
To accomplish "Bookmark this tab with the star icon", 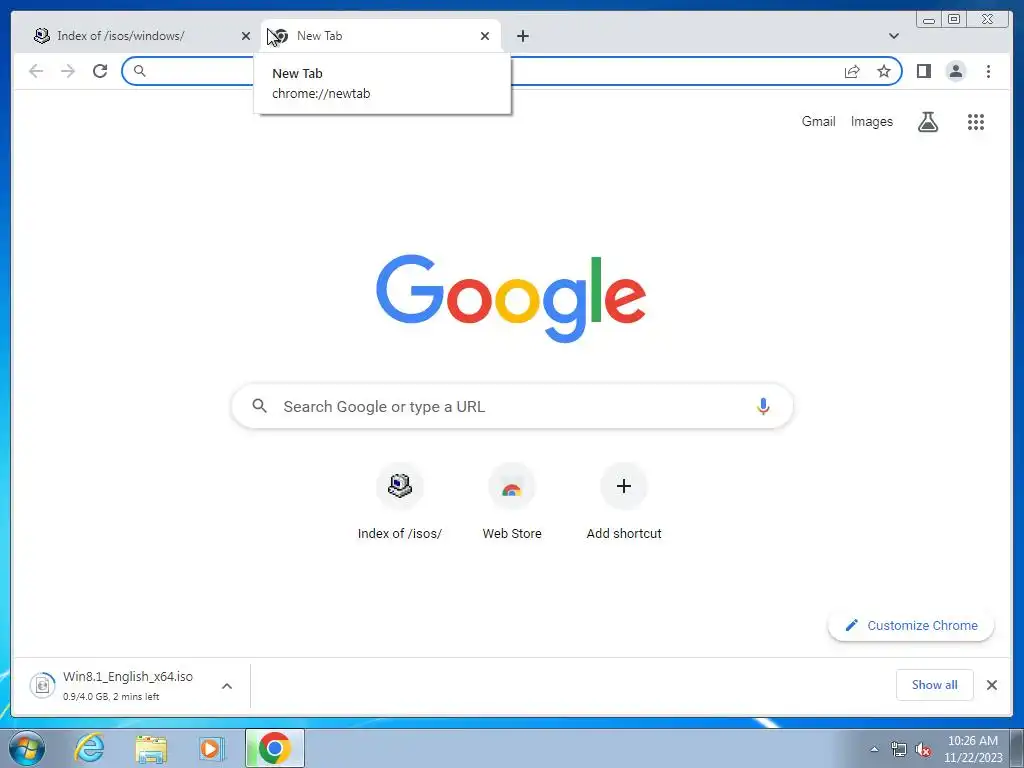I will (x=884, y=71).
